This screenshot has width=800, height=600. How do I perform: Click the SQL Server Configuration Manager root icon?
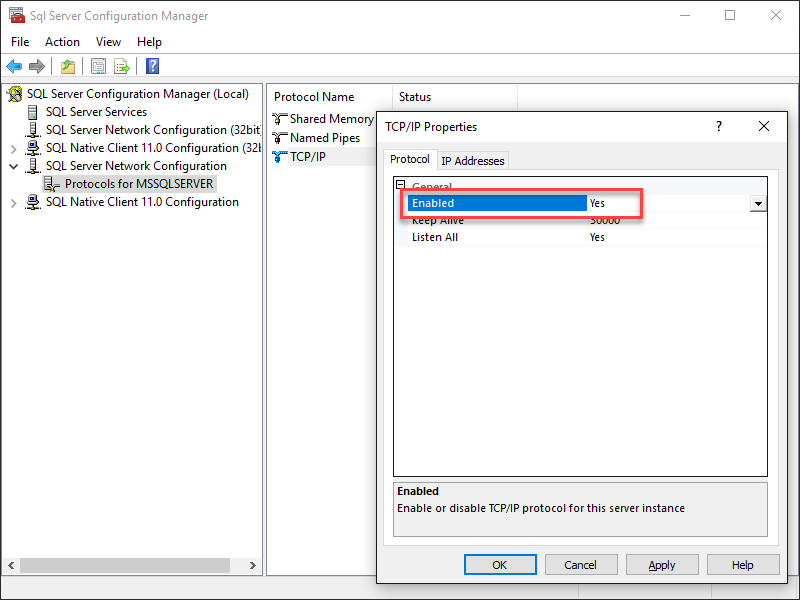[15, 94]
